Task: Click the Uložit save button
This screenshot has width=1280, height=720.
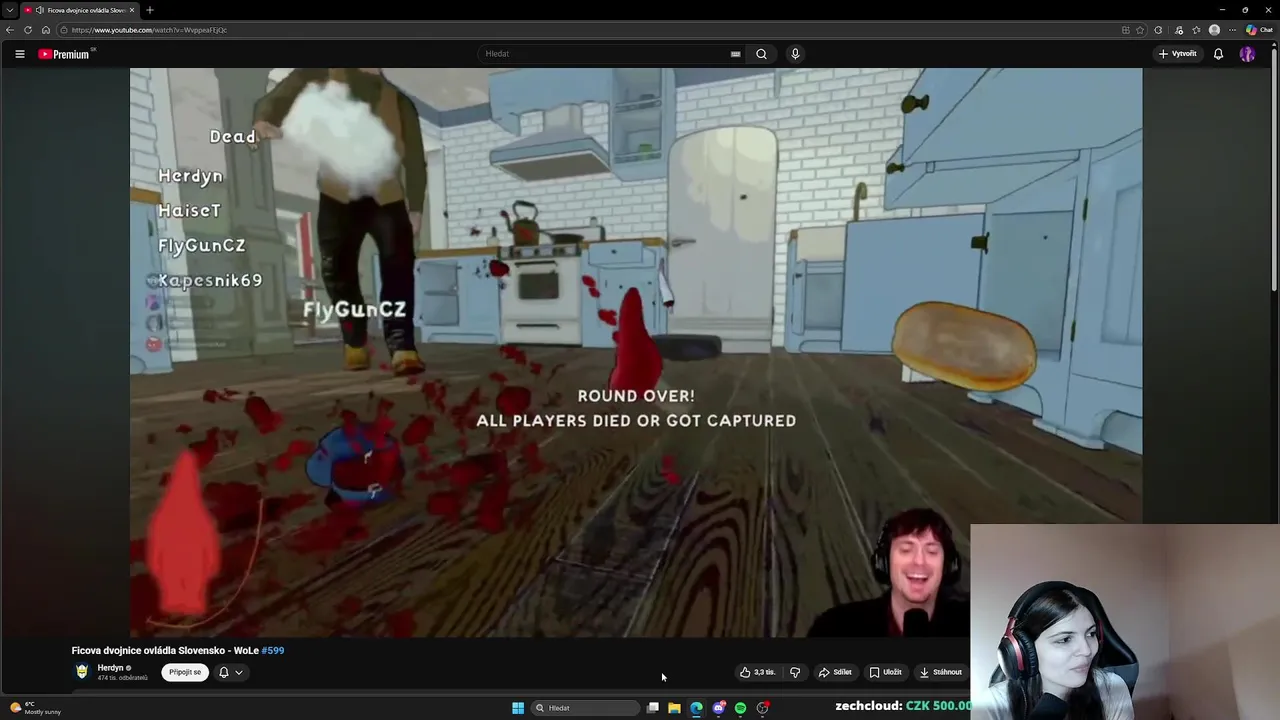Action: 886,672
